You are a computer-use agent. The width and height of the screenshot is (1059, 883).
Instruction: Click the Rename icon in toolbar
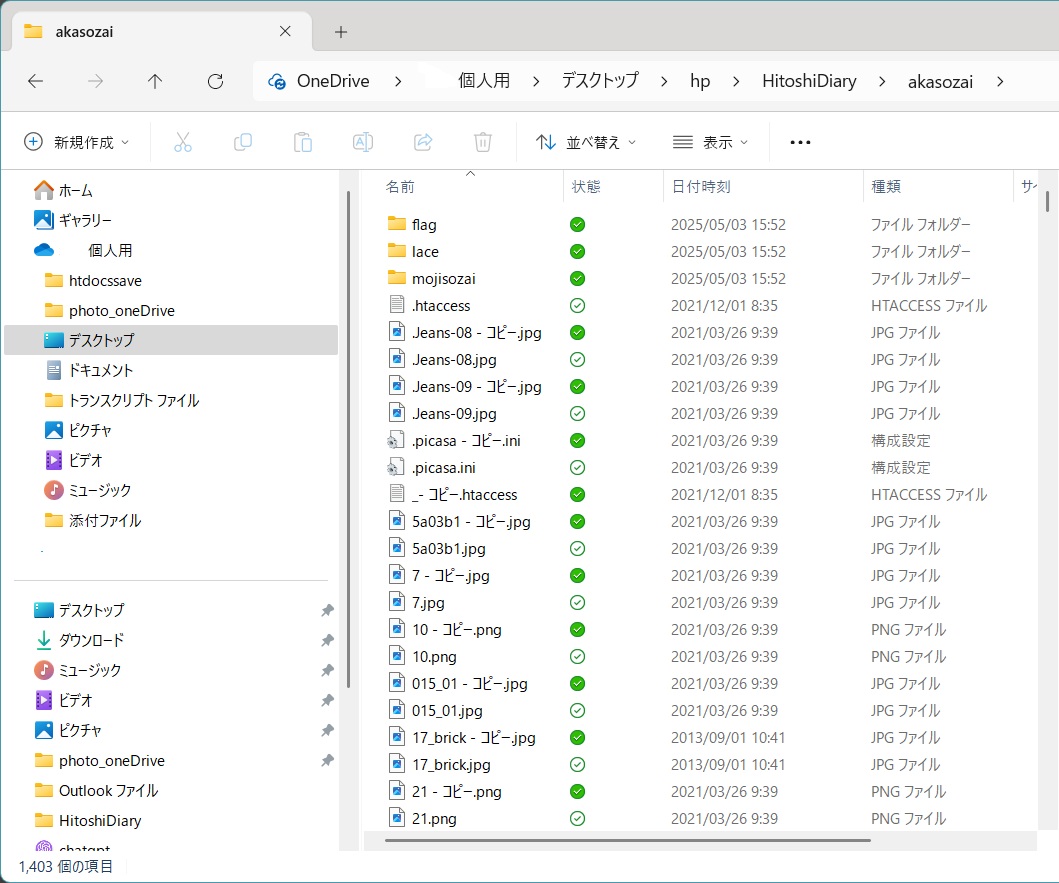click(362, 142)
